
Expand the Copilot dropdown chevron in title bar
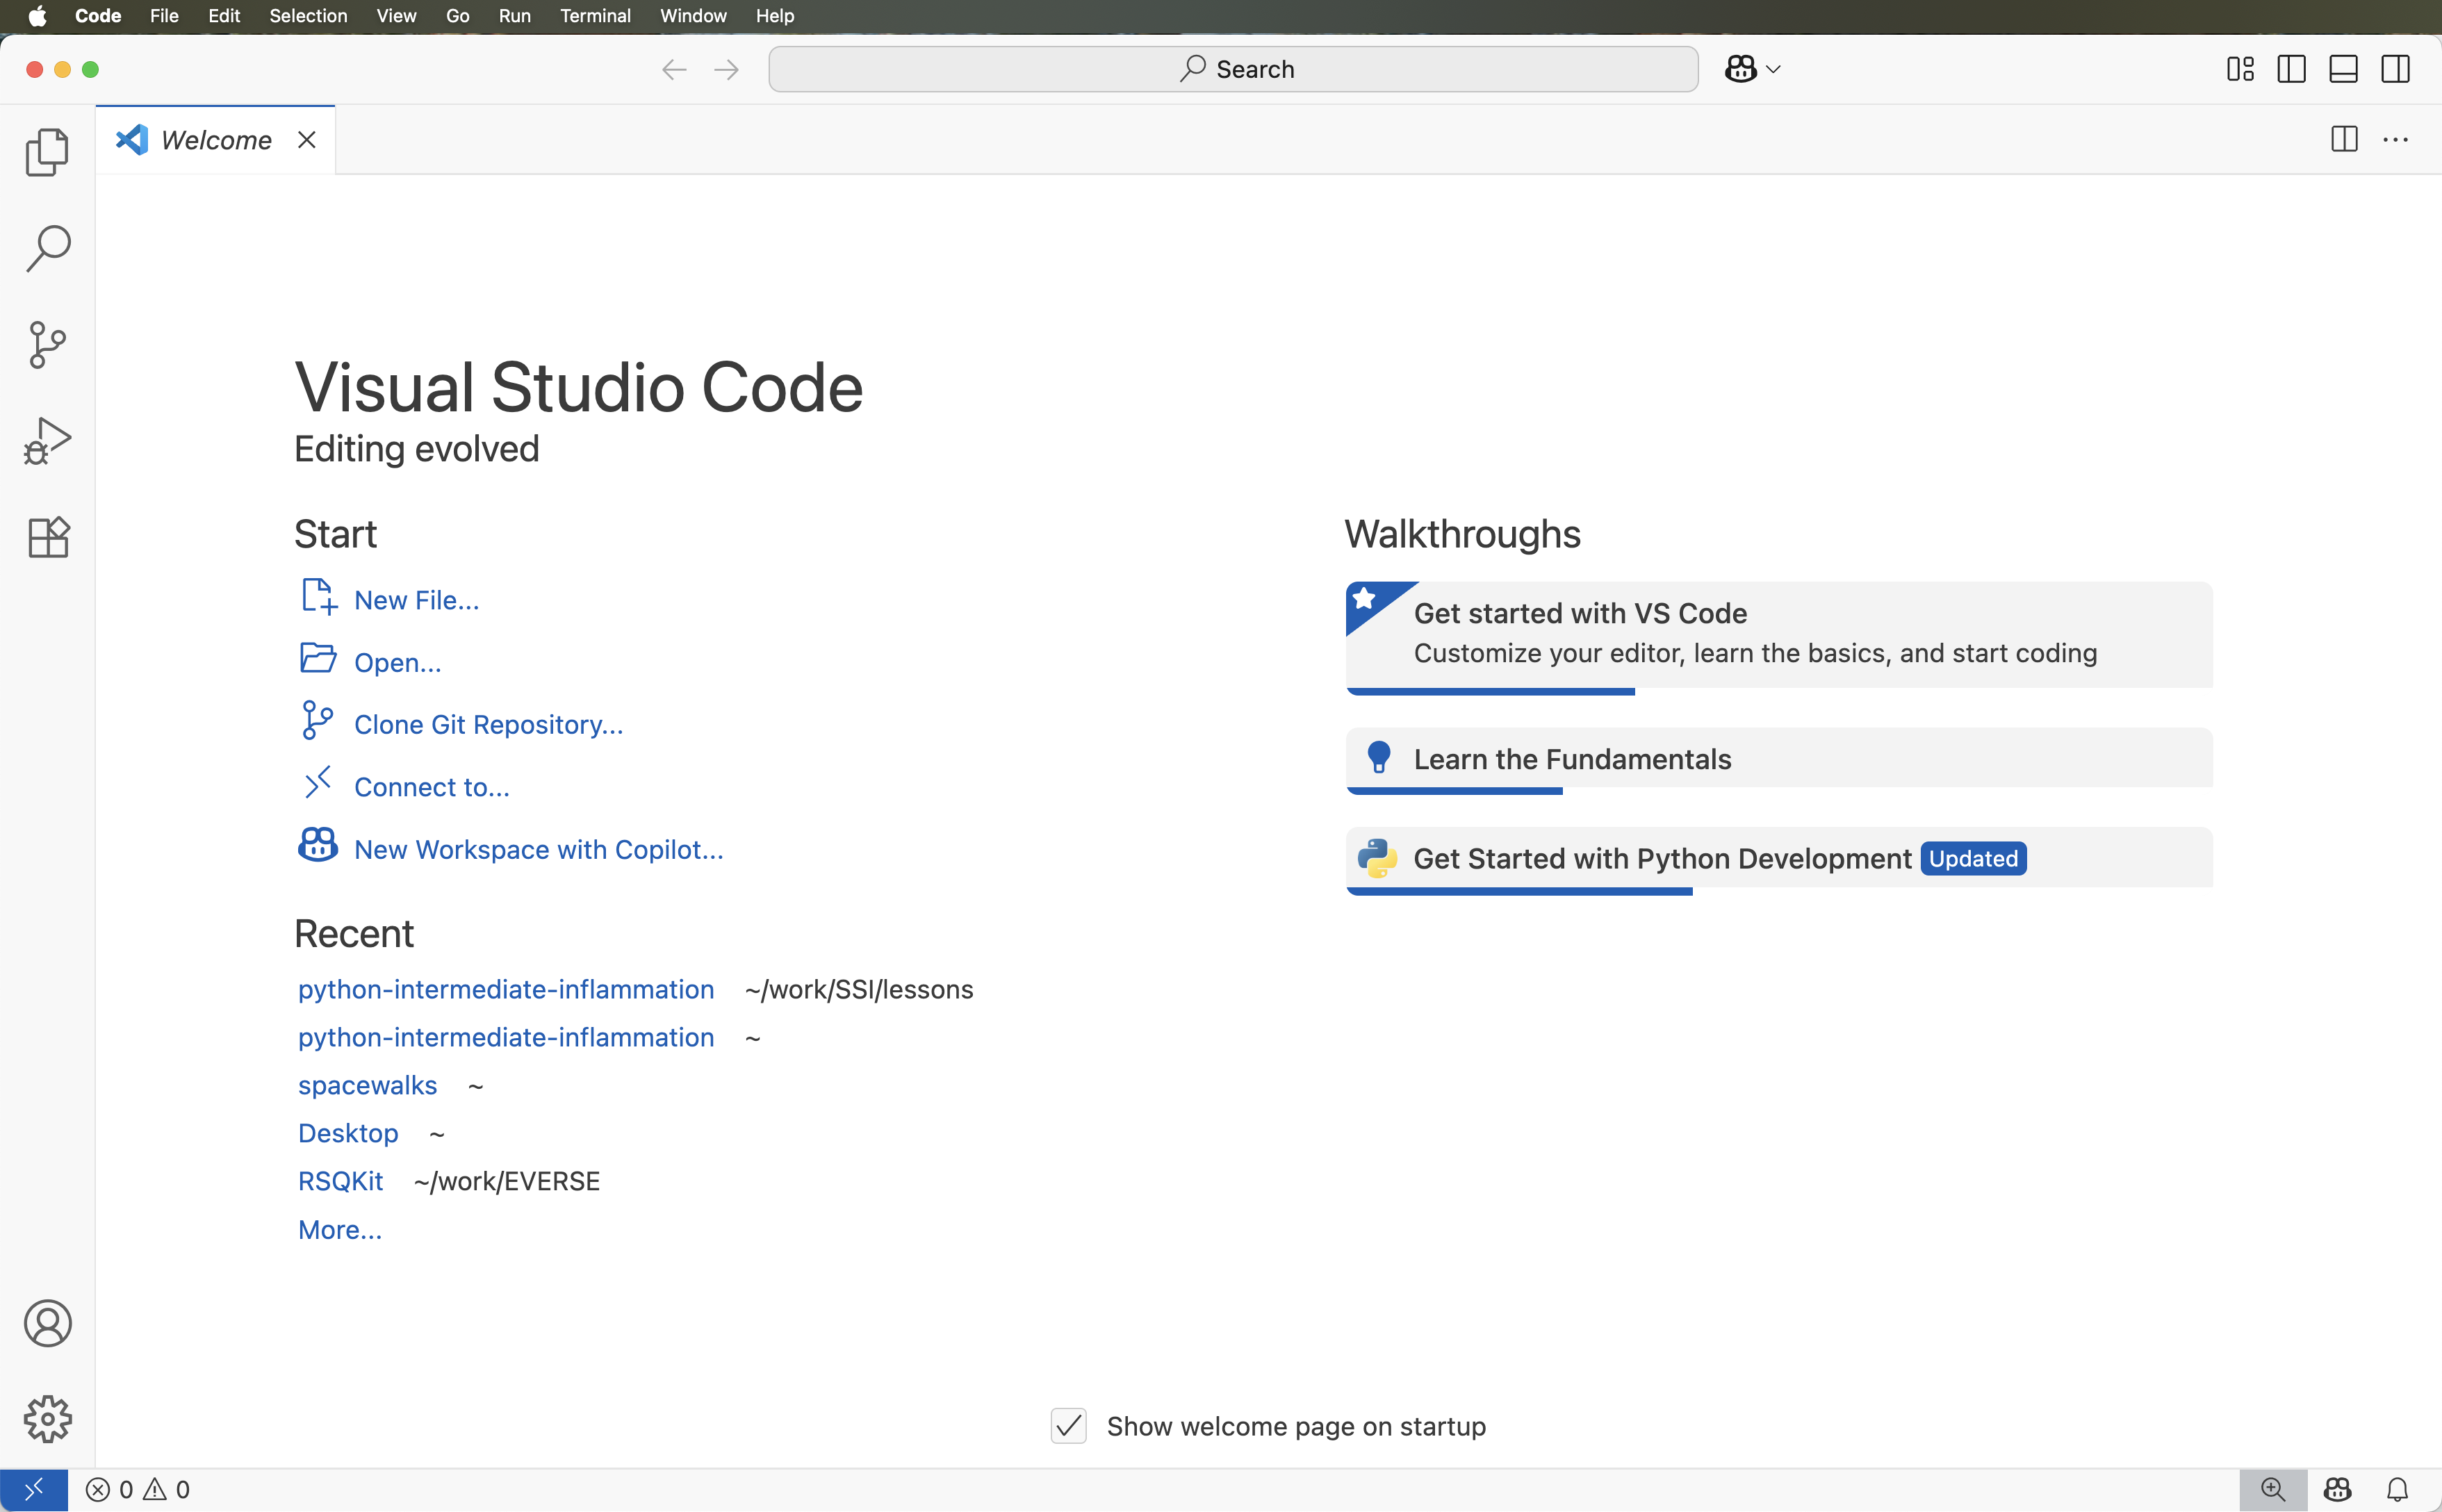1774,69
